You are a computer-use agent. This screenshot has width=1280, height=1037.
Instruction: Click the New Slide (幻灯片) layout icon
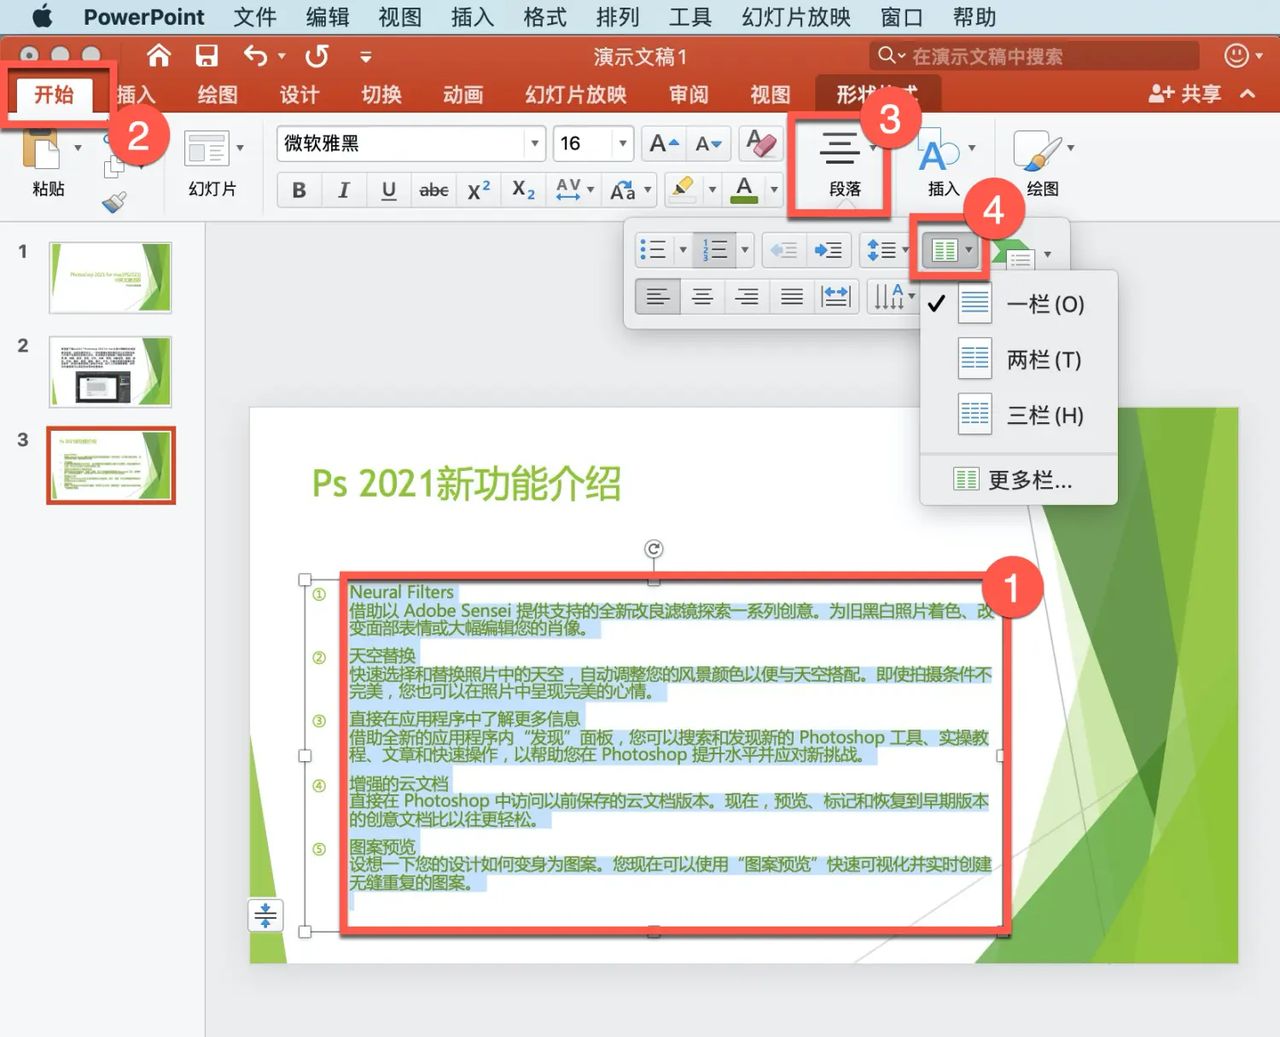207,149
